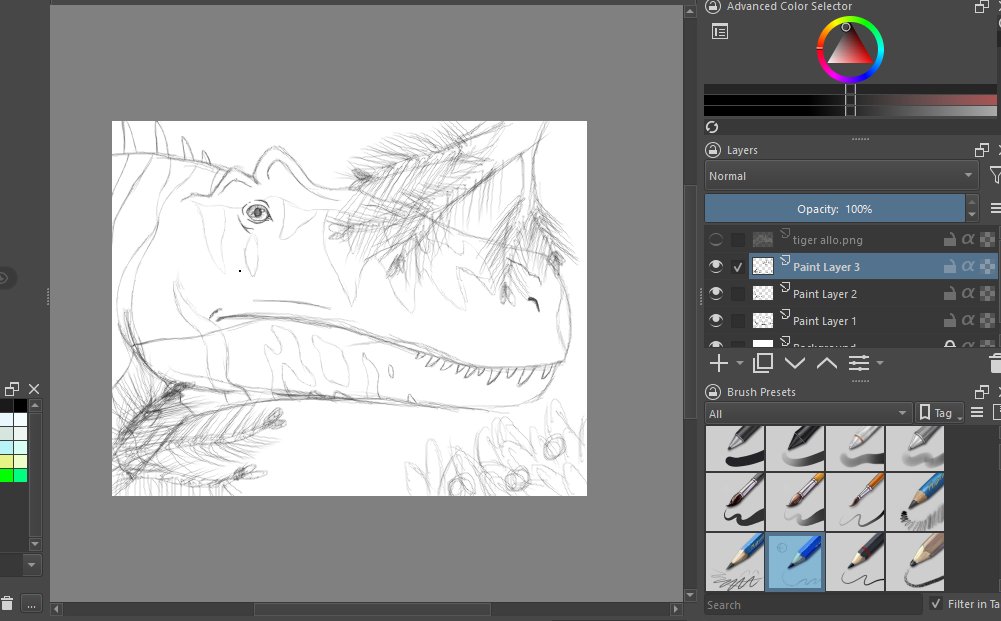The image size is (1001, 621).
Task: Open the Layers panel hamburger menu
Action: tap(995, 209)
